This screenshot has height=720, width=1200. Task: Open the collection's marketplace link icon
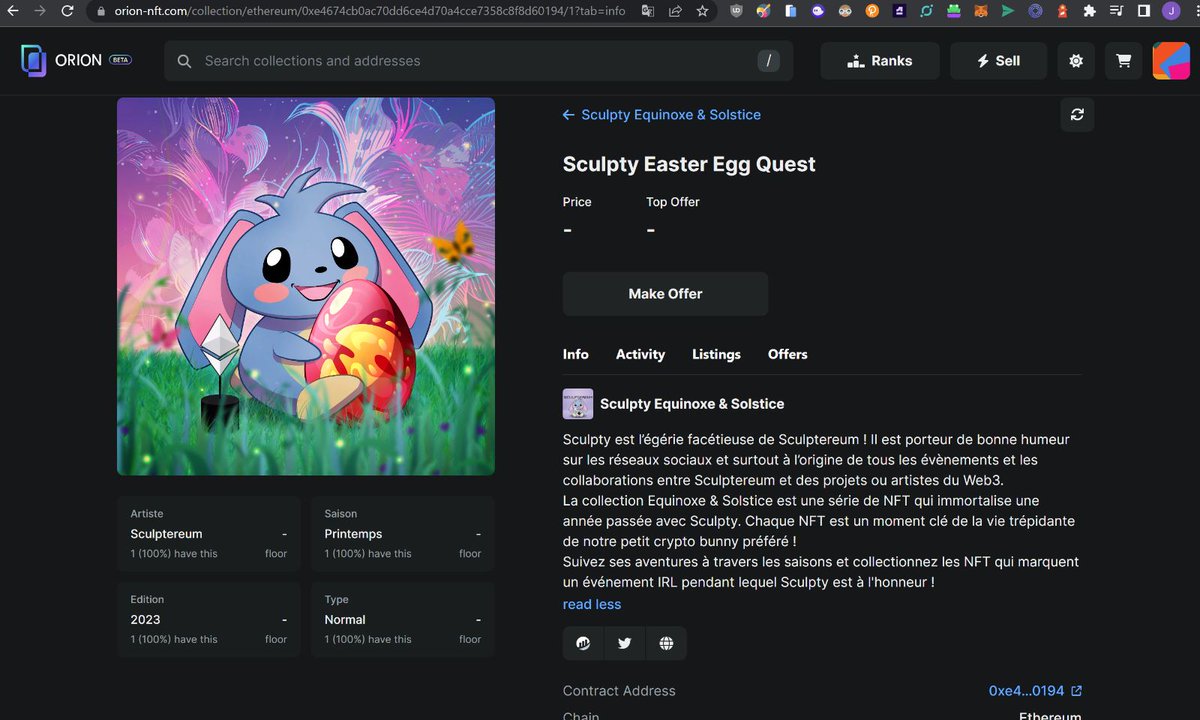(x=583, y=643)
